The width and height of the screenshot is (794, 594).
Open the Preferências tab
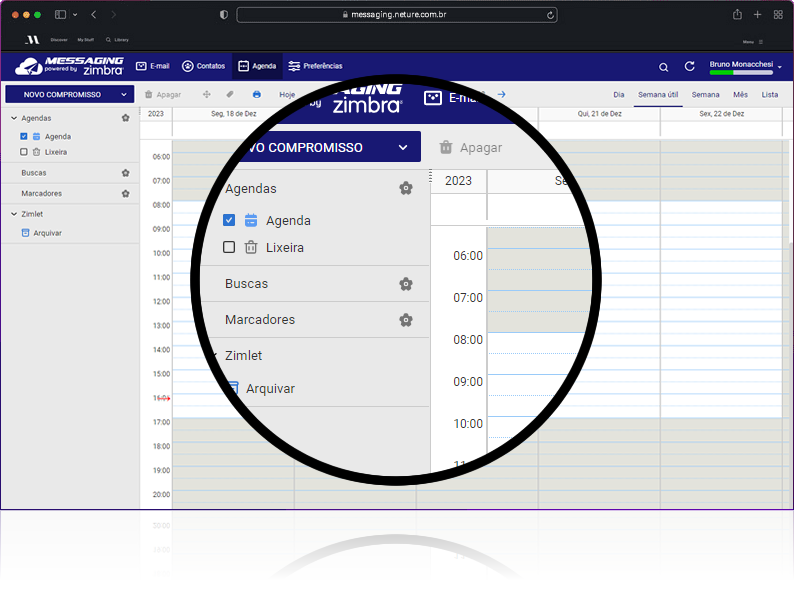(x=315, y=66)
